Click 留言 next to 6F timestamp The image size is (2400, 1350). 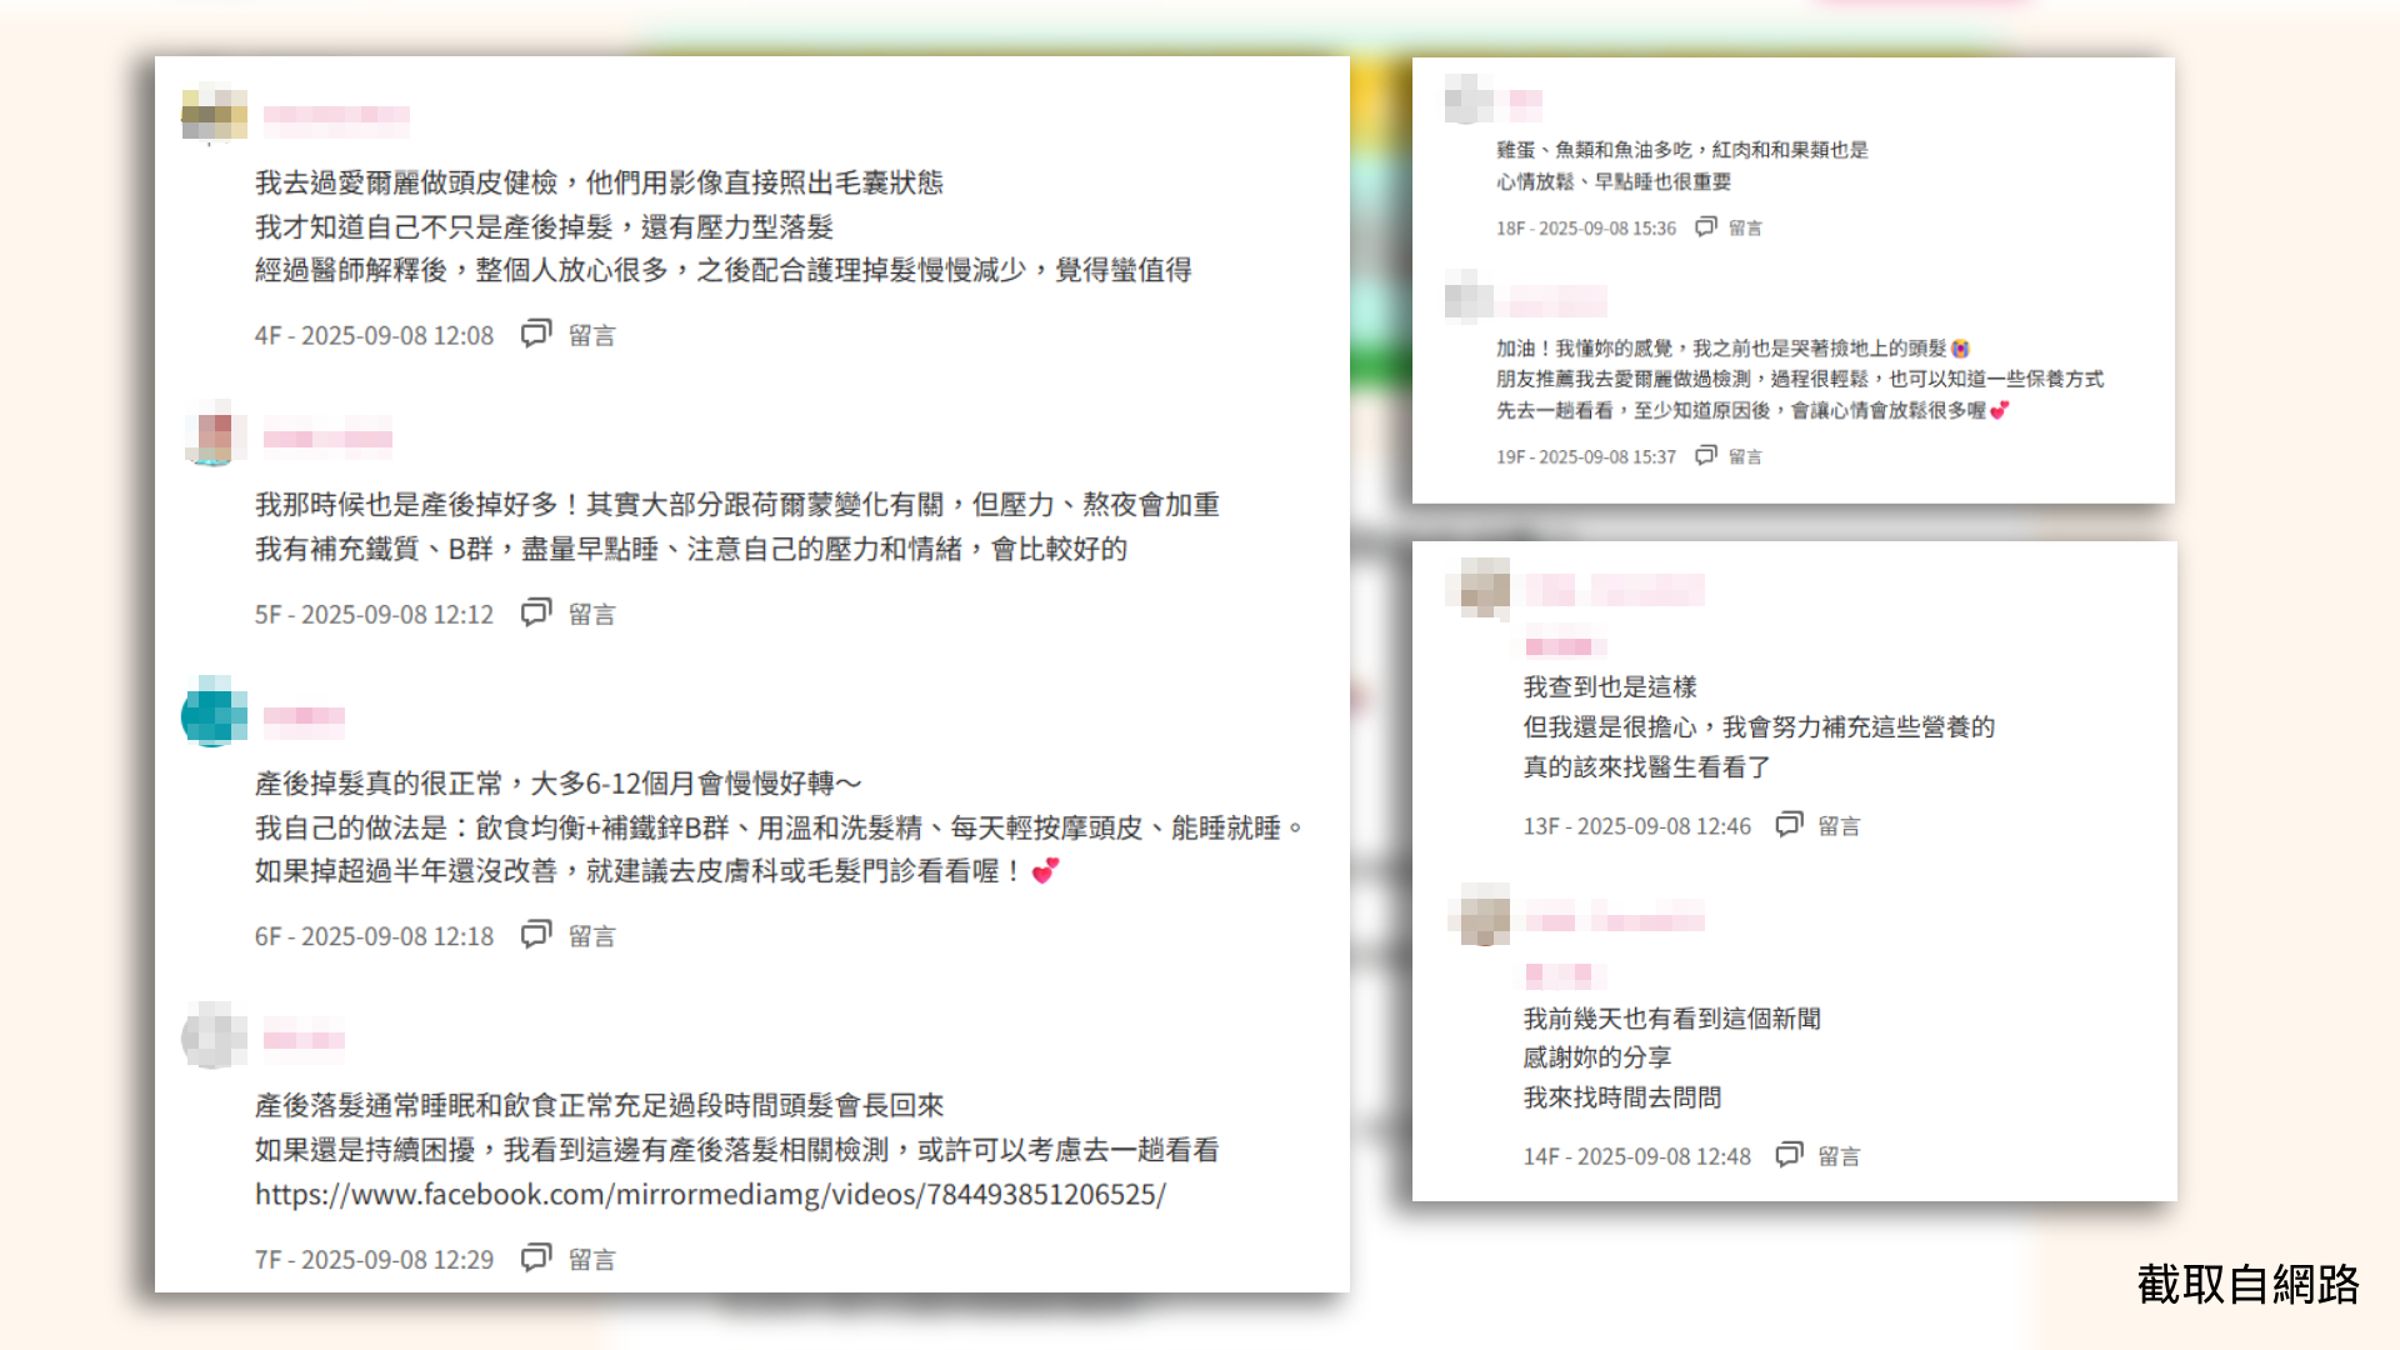592,936
